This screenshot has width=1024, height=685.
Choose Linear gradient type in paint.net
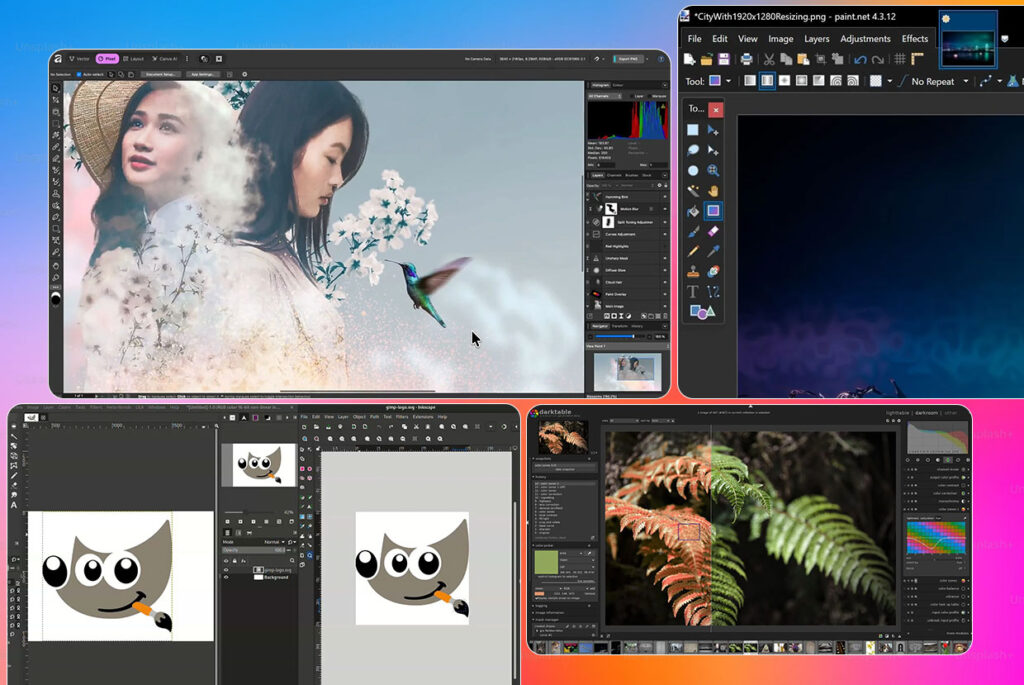(750, 81)
